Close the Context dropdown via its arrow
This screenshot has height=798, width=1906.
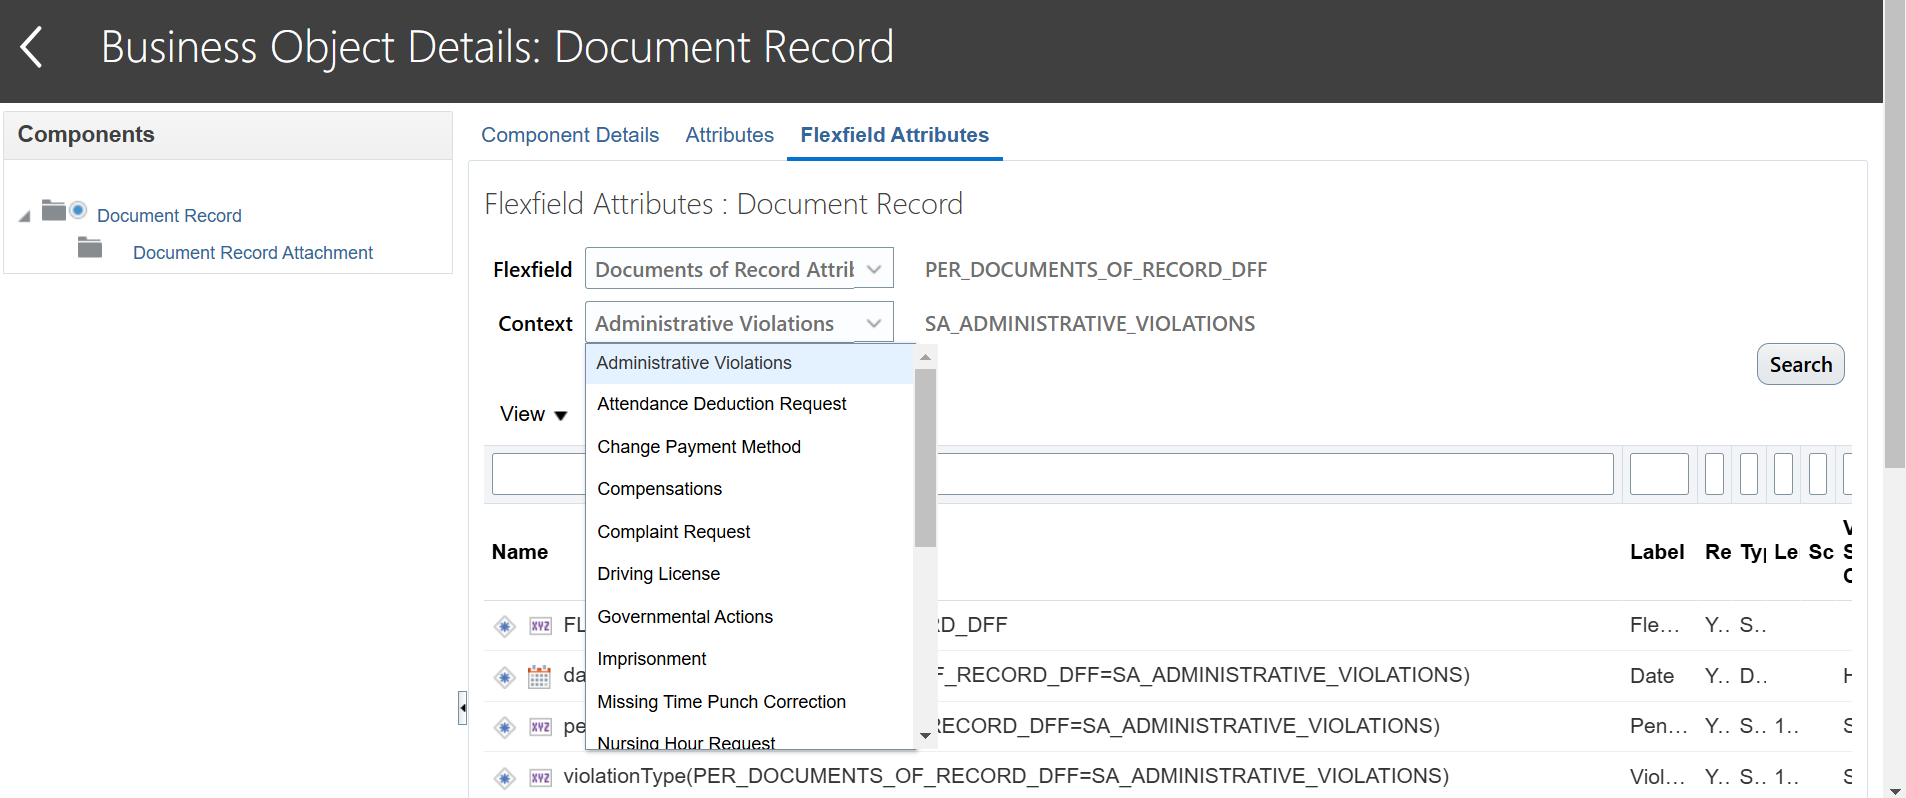coord(874,323)
